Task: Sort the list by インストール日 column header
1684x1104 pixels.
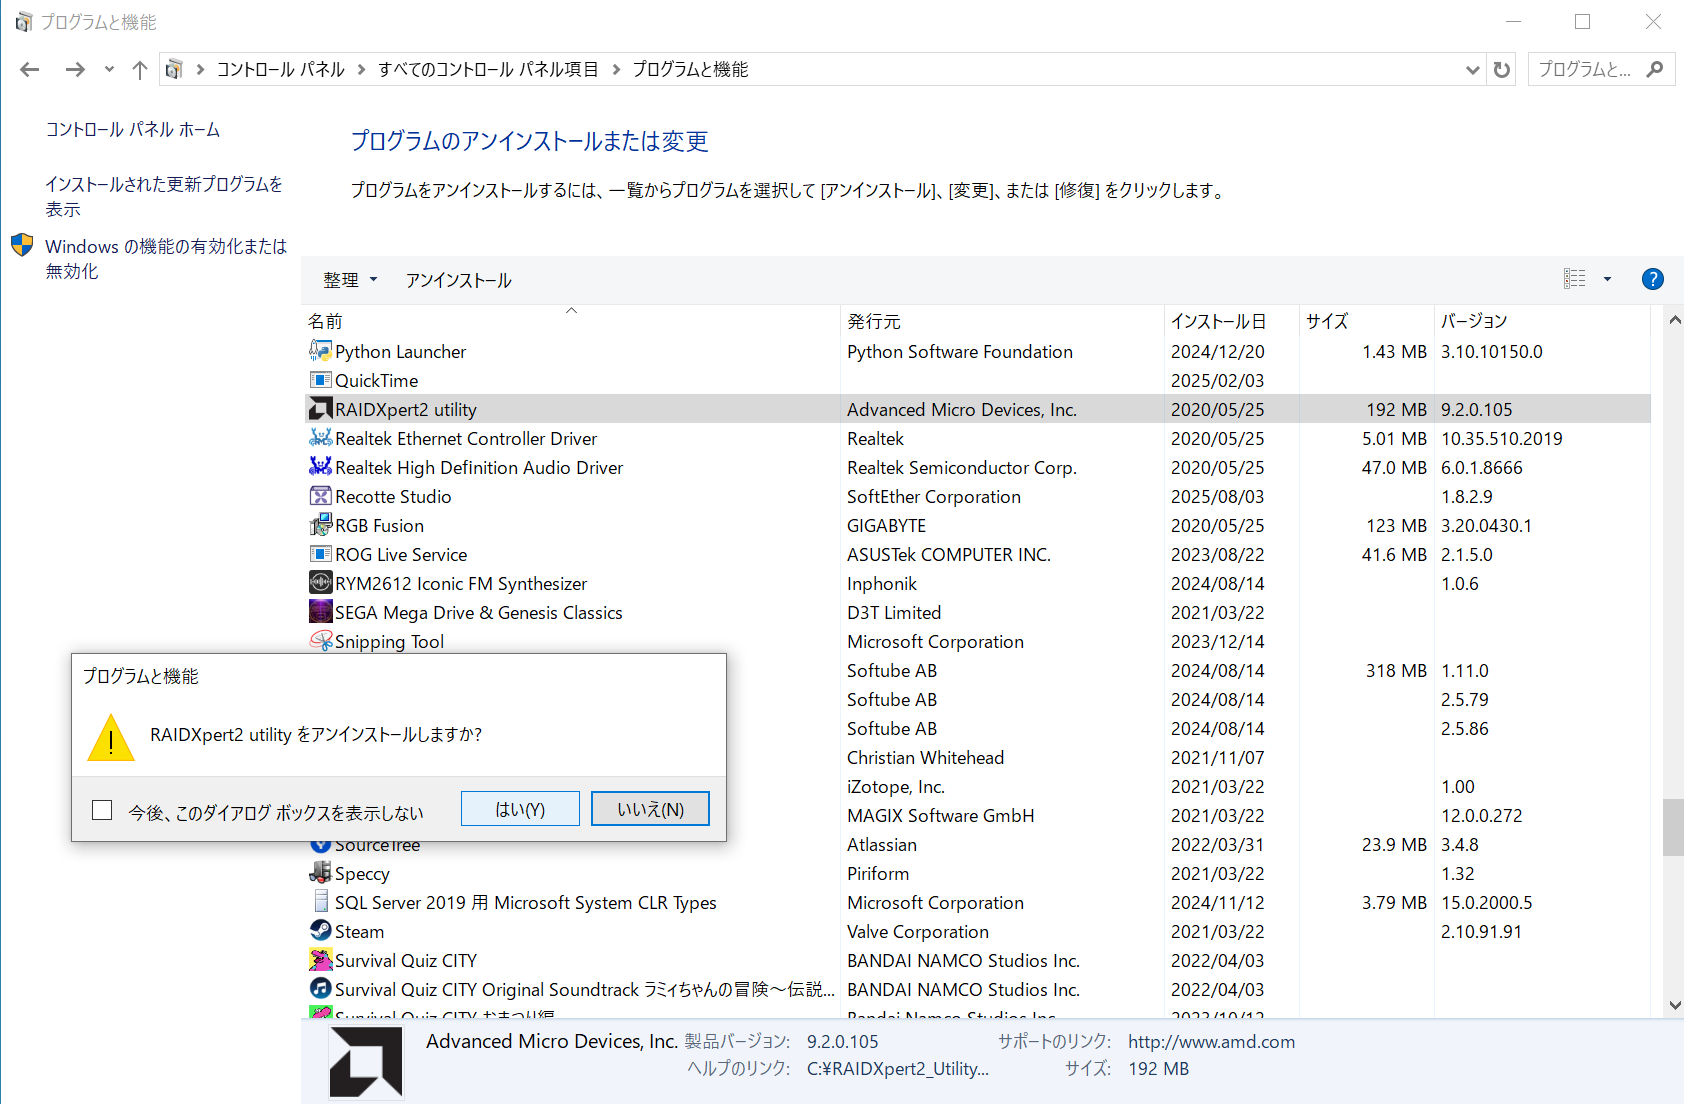Action: coord(1218,321)
